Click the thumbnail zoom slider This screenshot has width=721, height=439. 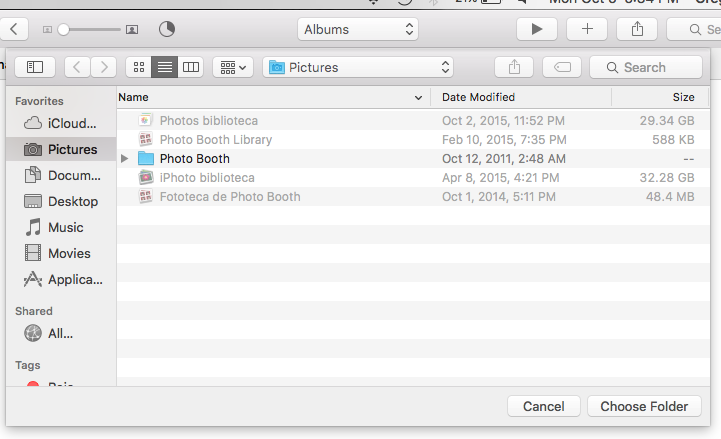[x=89, y=29]
